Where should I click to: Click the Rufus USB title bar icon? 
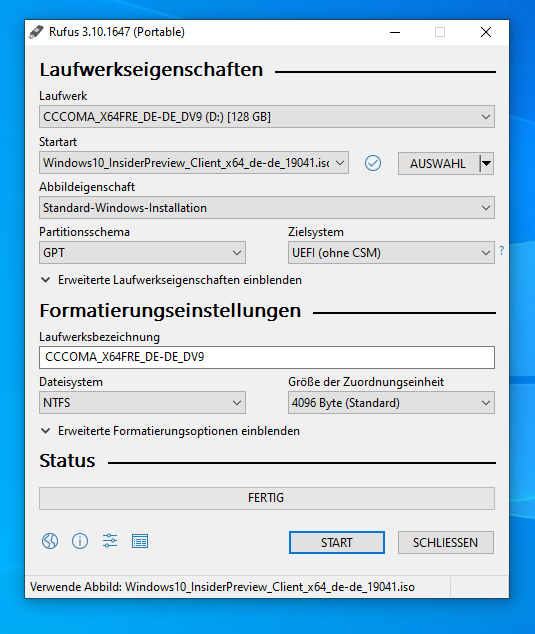(36, 32)
